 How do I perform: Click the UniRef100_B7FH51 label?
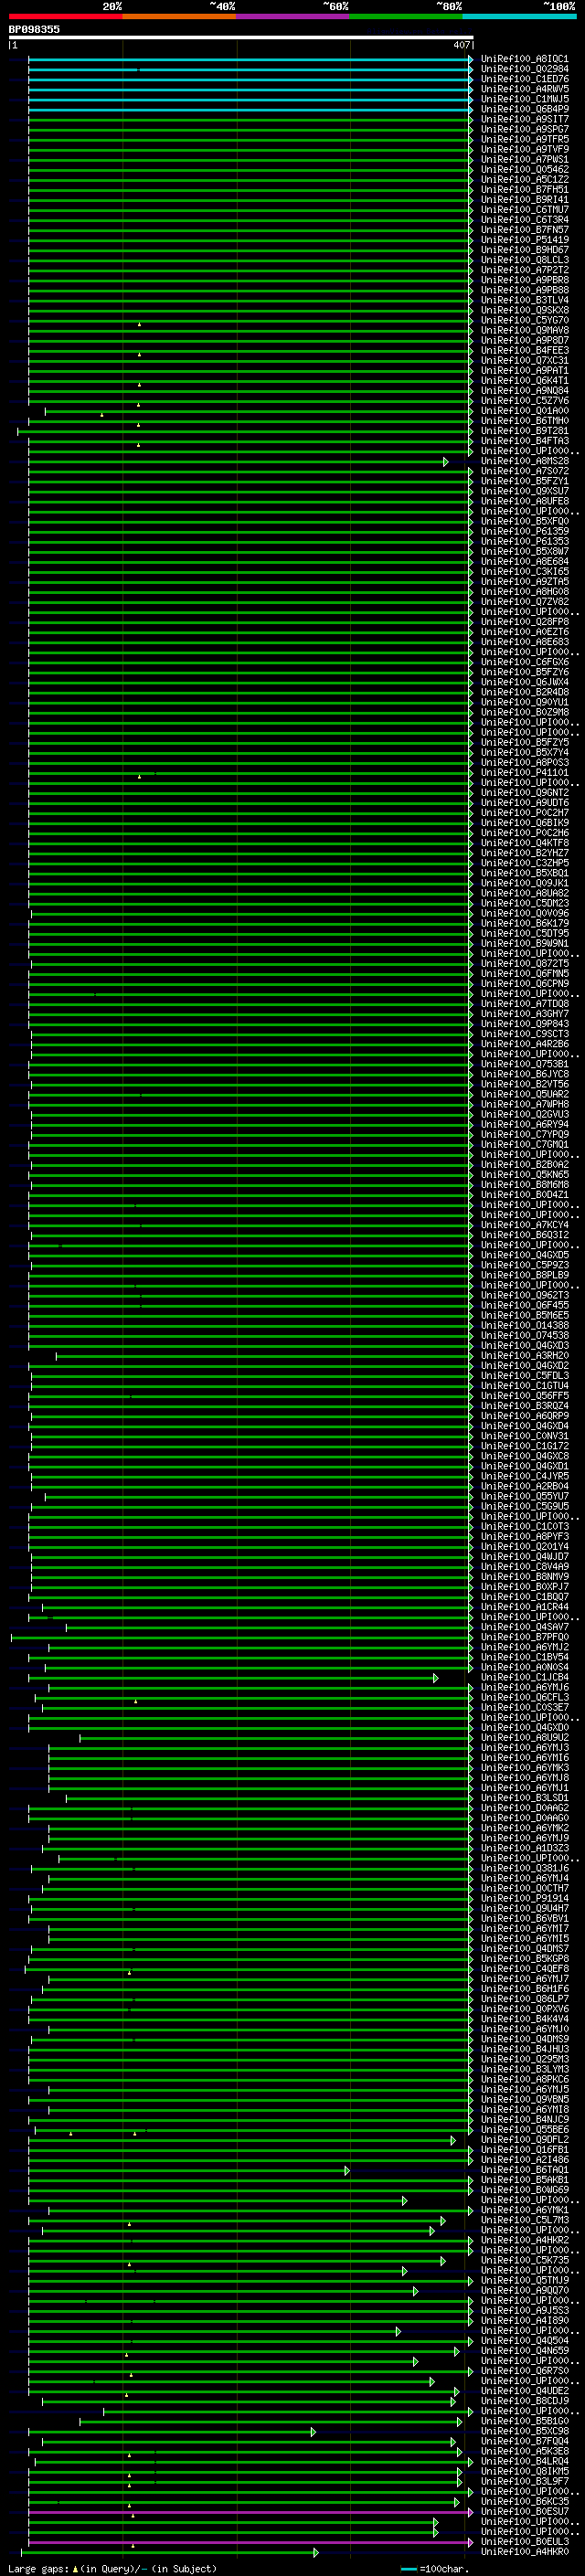pyautogui.click(x=524, y=190)
